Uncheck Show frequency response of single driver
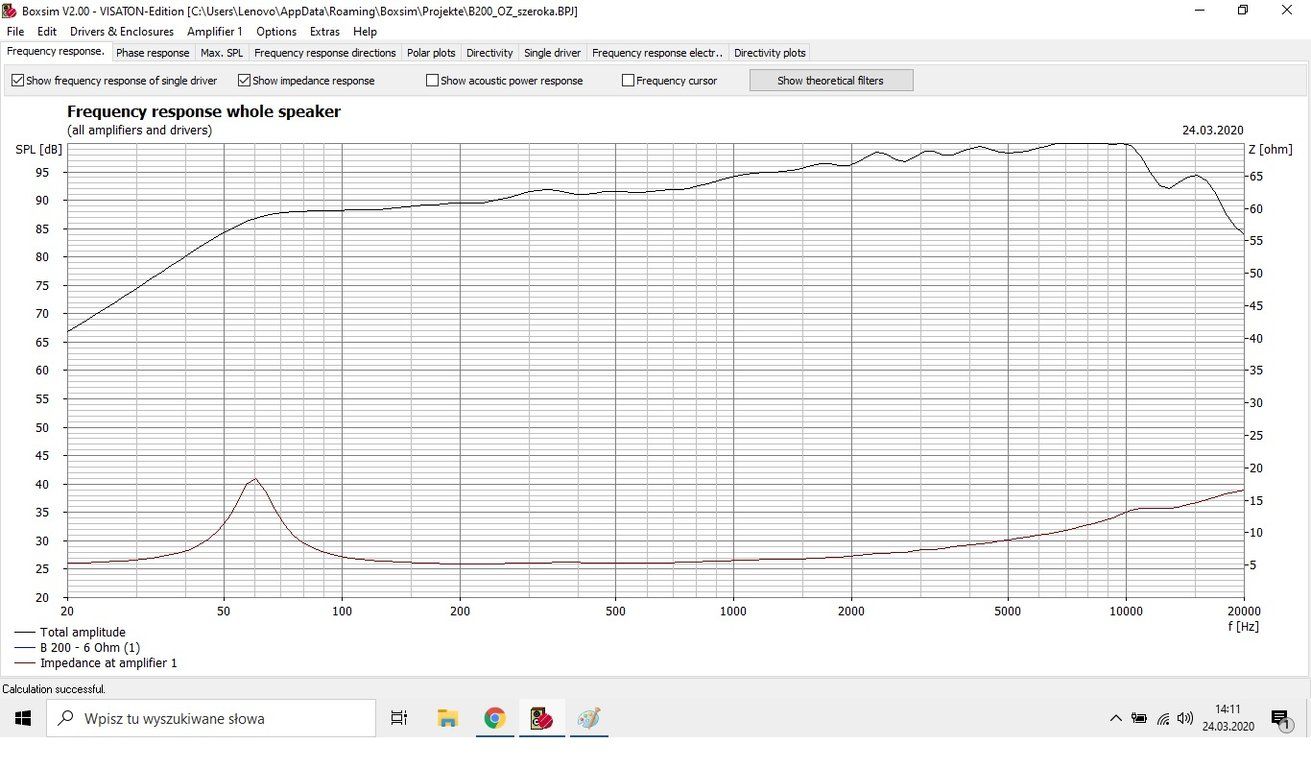This screenshot has height=768, width=1311. pyautogui.click(x=18, y=81)
